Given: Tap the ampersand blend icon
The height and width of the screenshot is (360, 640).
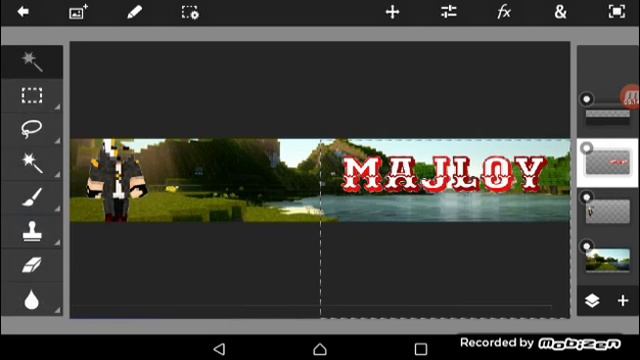Looking at the screenshot, I should 560,12.
